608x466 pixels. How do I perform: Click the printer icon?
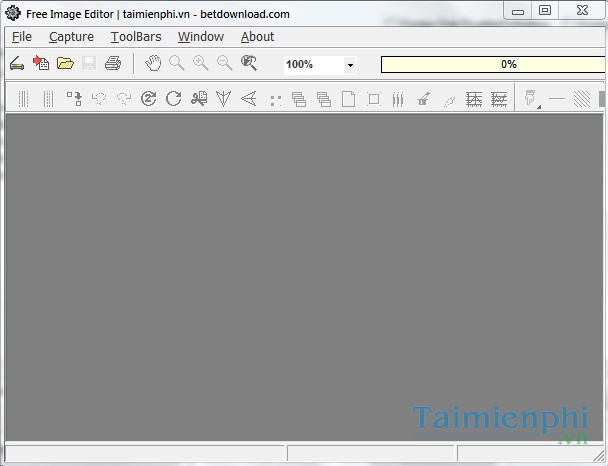[x=113, y=63]
